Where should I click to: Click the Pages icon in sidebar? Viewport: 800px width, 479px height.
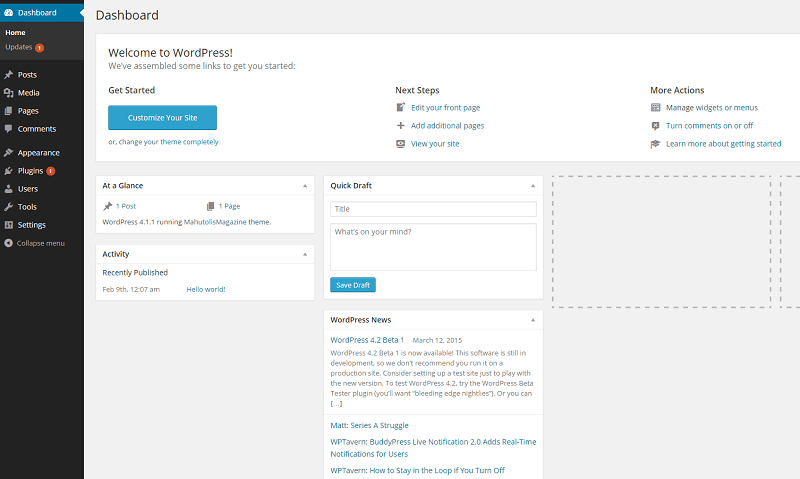tap(8, 111)
